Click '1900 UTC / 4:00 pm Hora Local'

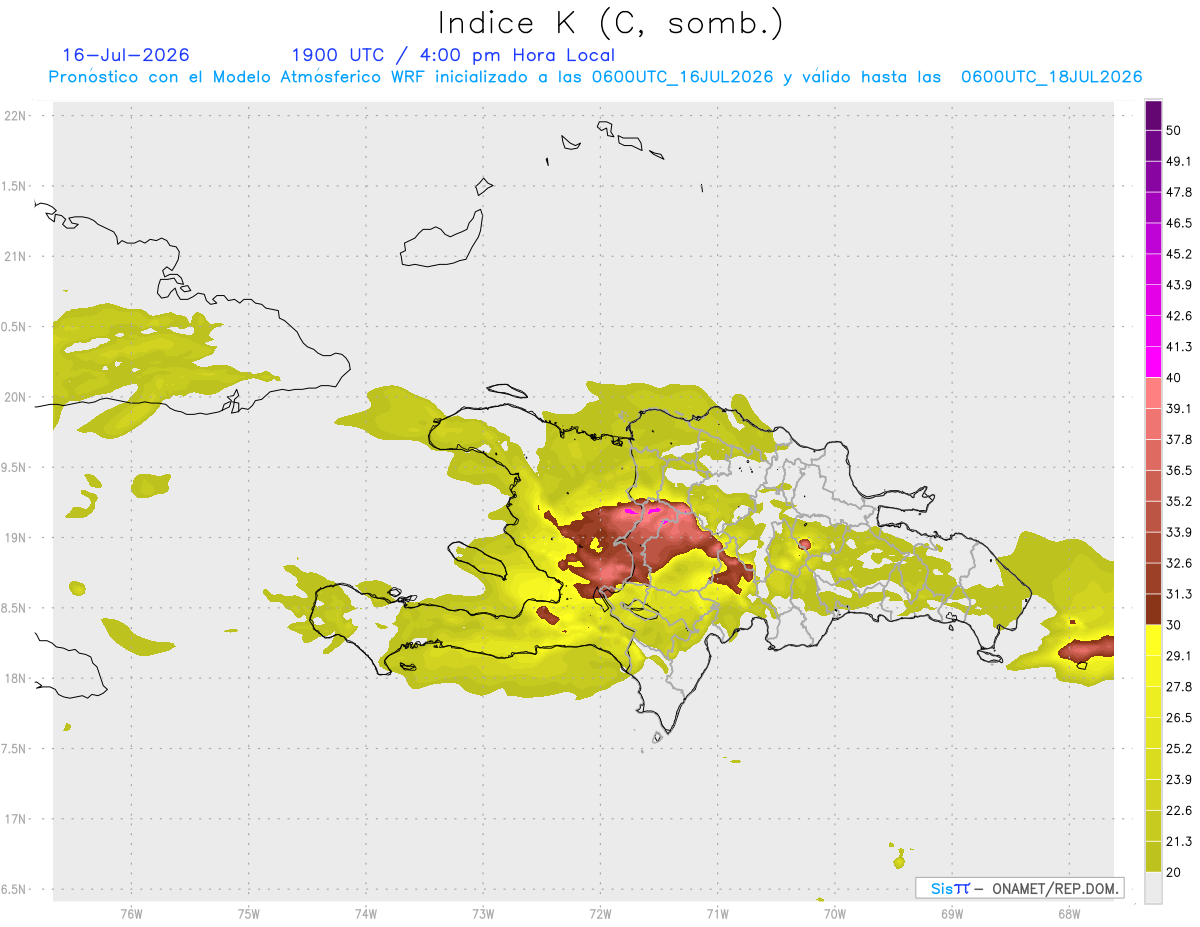click(x=453, y=55)
